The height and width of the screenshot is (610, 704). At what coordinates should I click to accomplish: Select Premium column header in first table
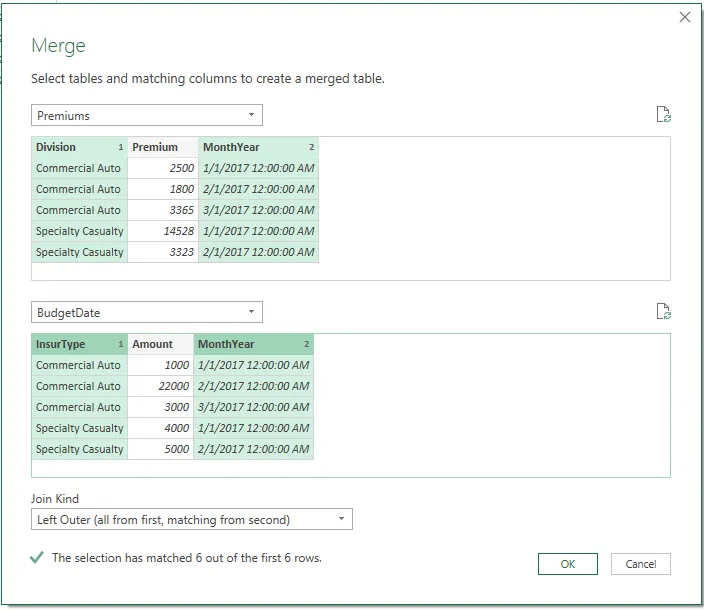point(163,147)
